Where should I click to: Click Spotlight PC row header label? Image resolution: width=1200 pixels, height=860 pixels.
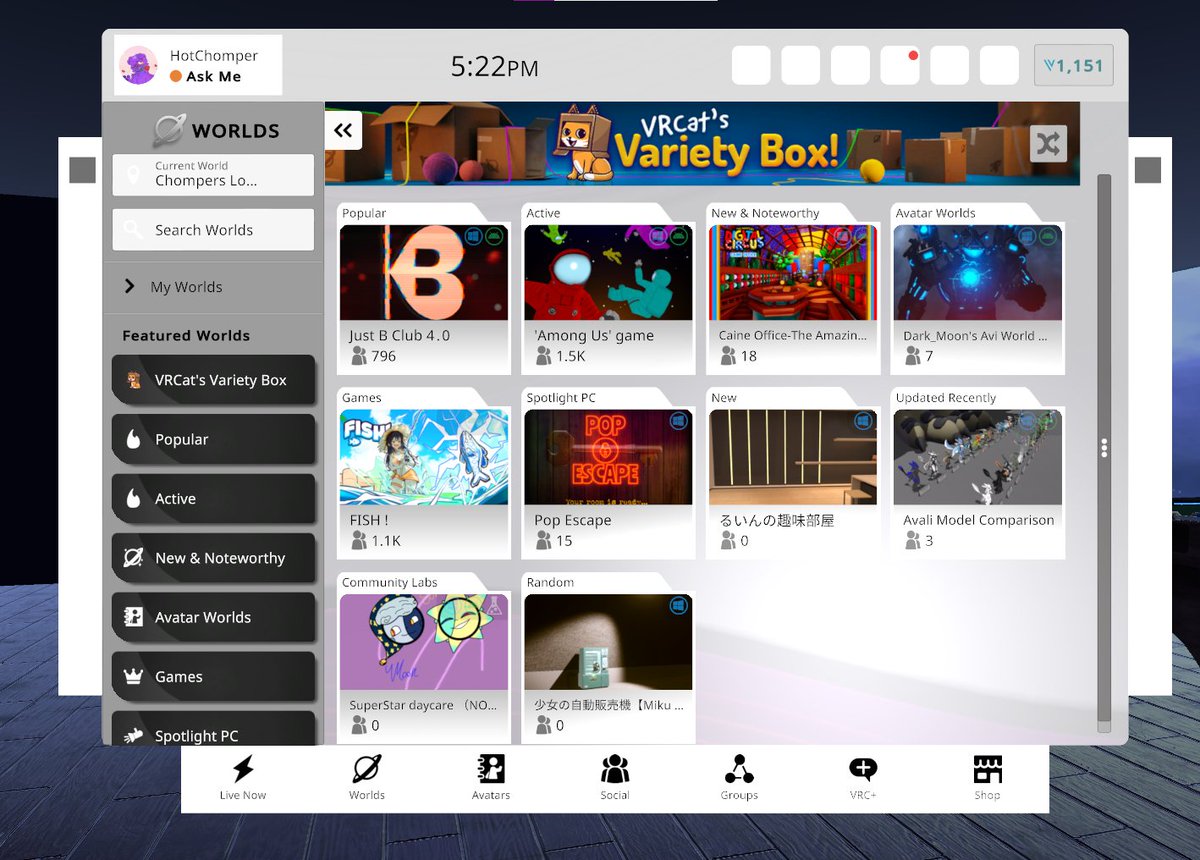pyautogui.click(x=560, y=398)
